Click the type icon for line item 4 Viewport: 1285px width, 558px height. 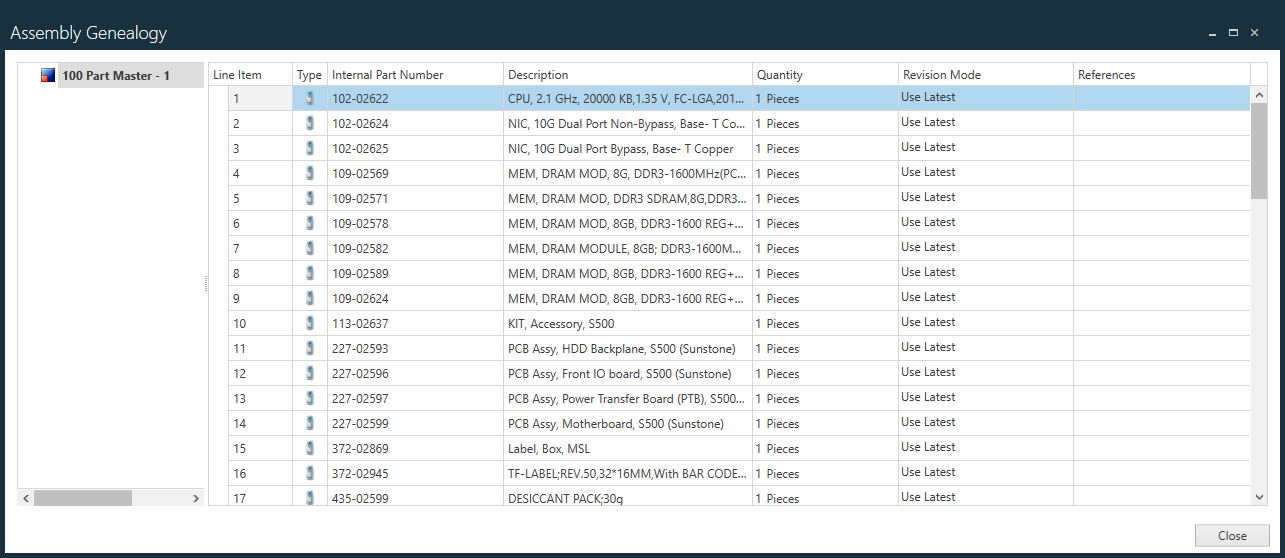[310, 173]
